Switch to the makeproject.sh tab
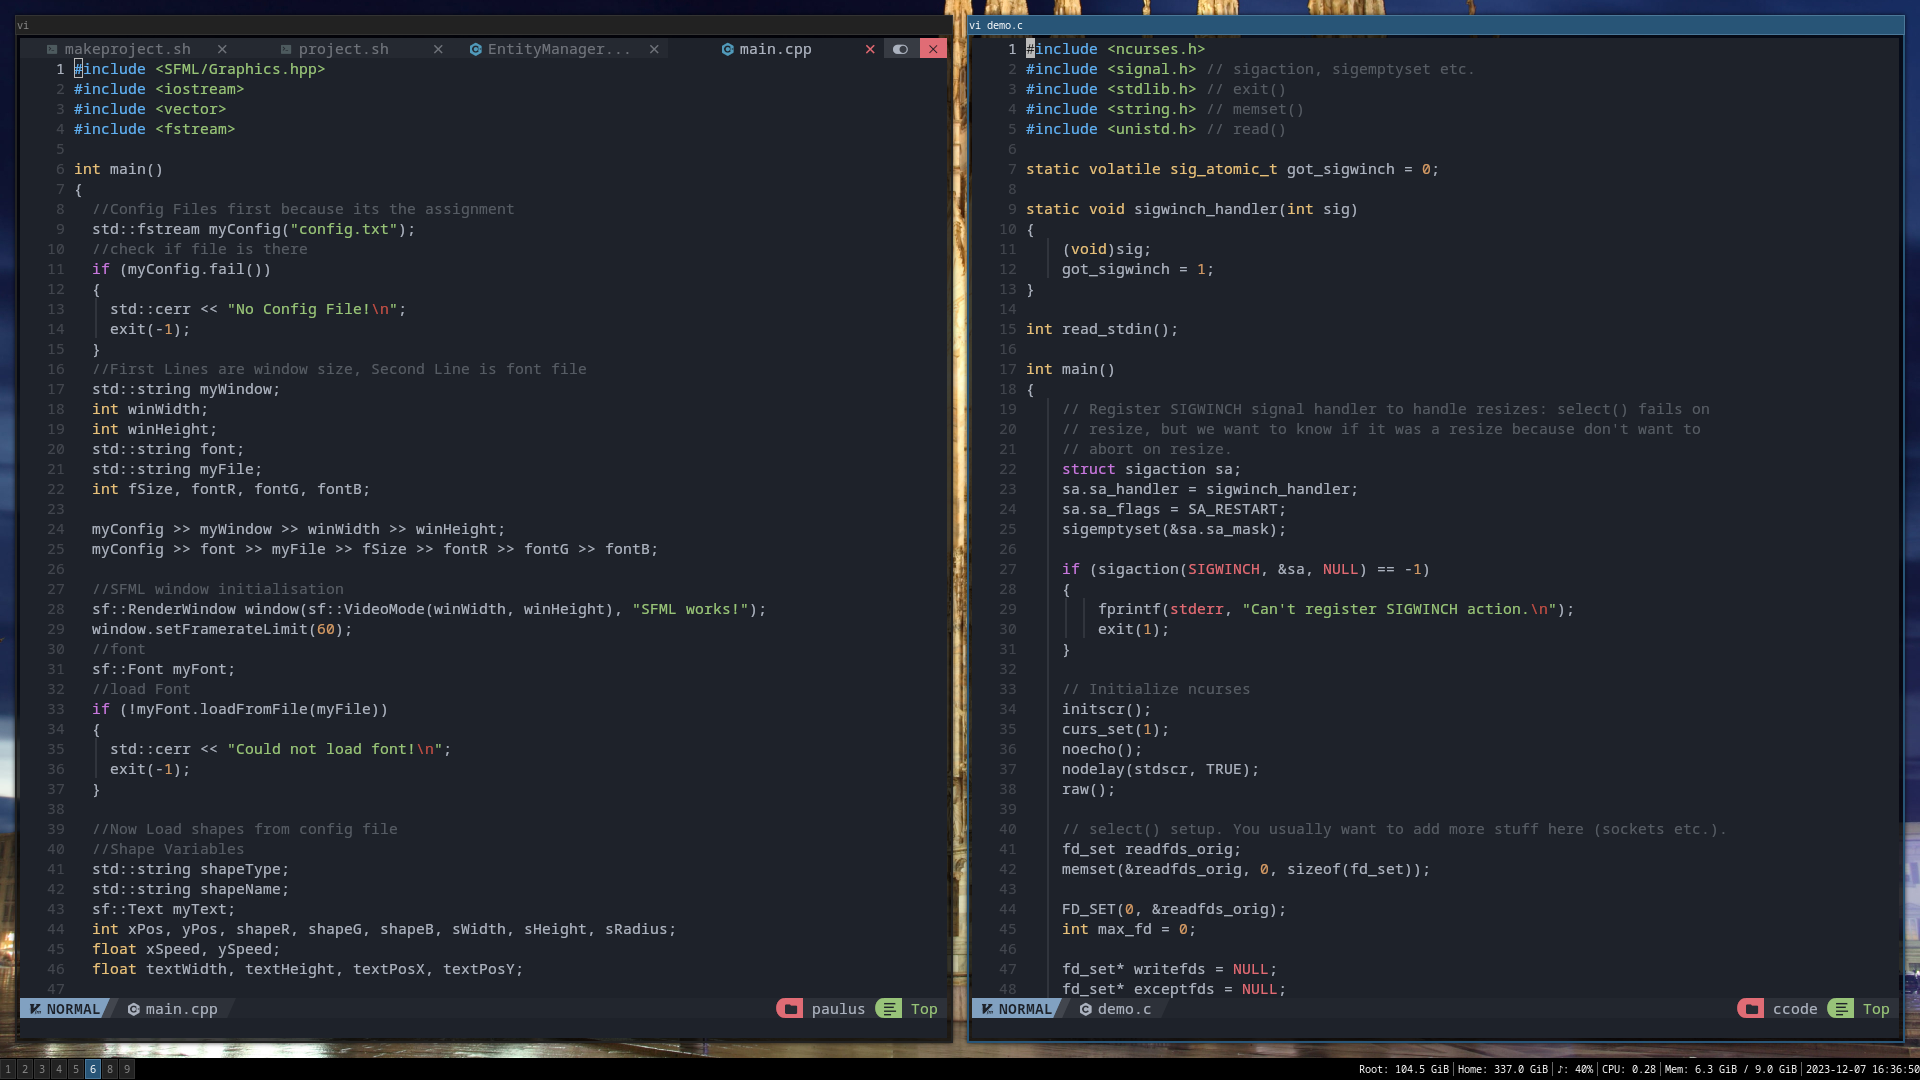Image resolution: width=1920 pixels, height=1080 pixels. click(x=127, y=49)
